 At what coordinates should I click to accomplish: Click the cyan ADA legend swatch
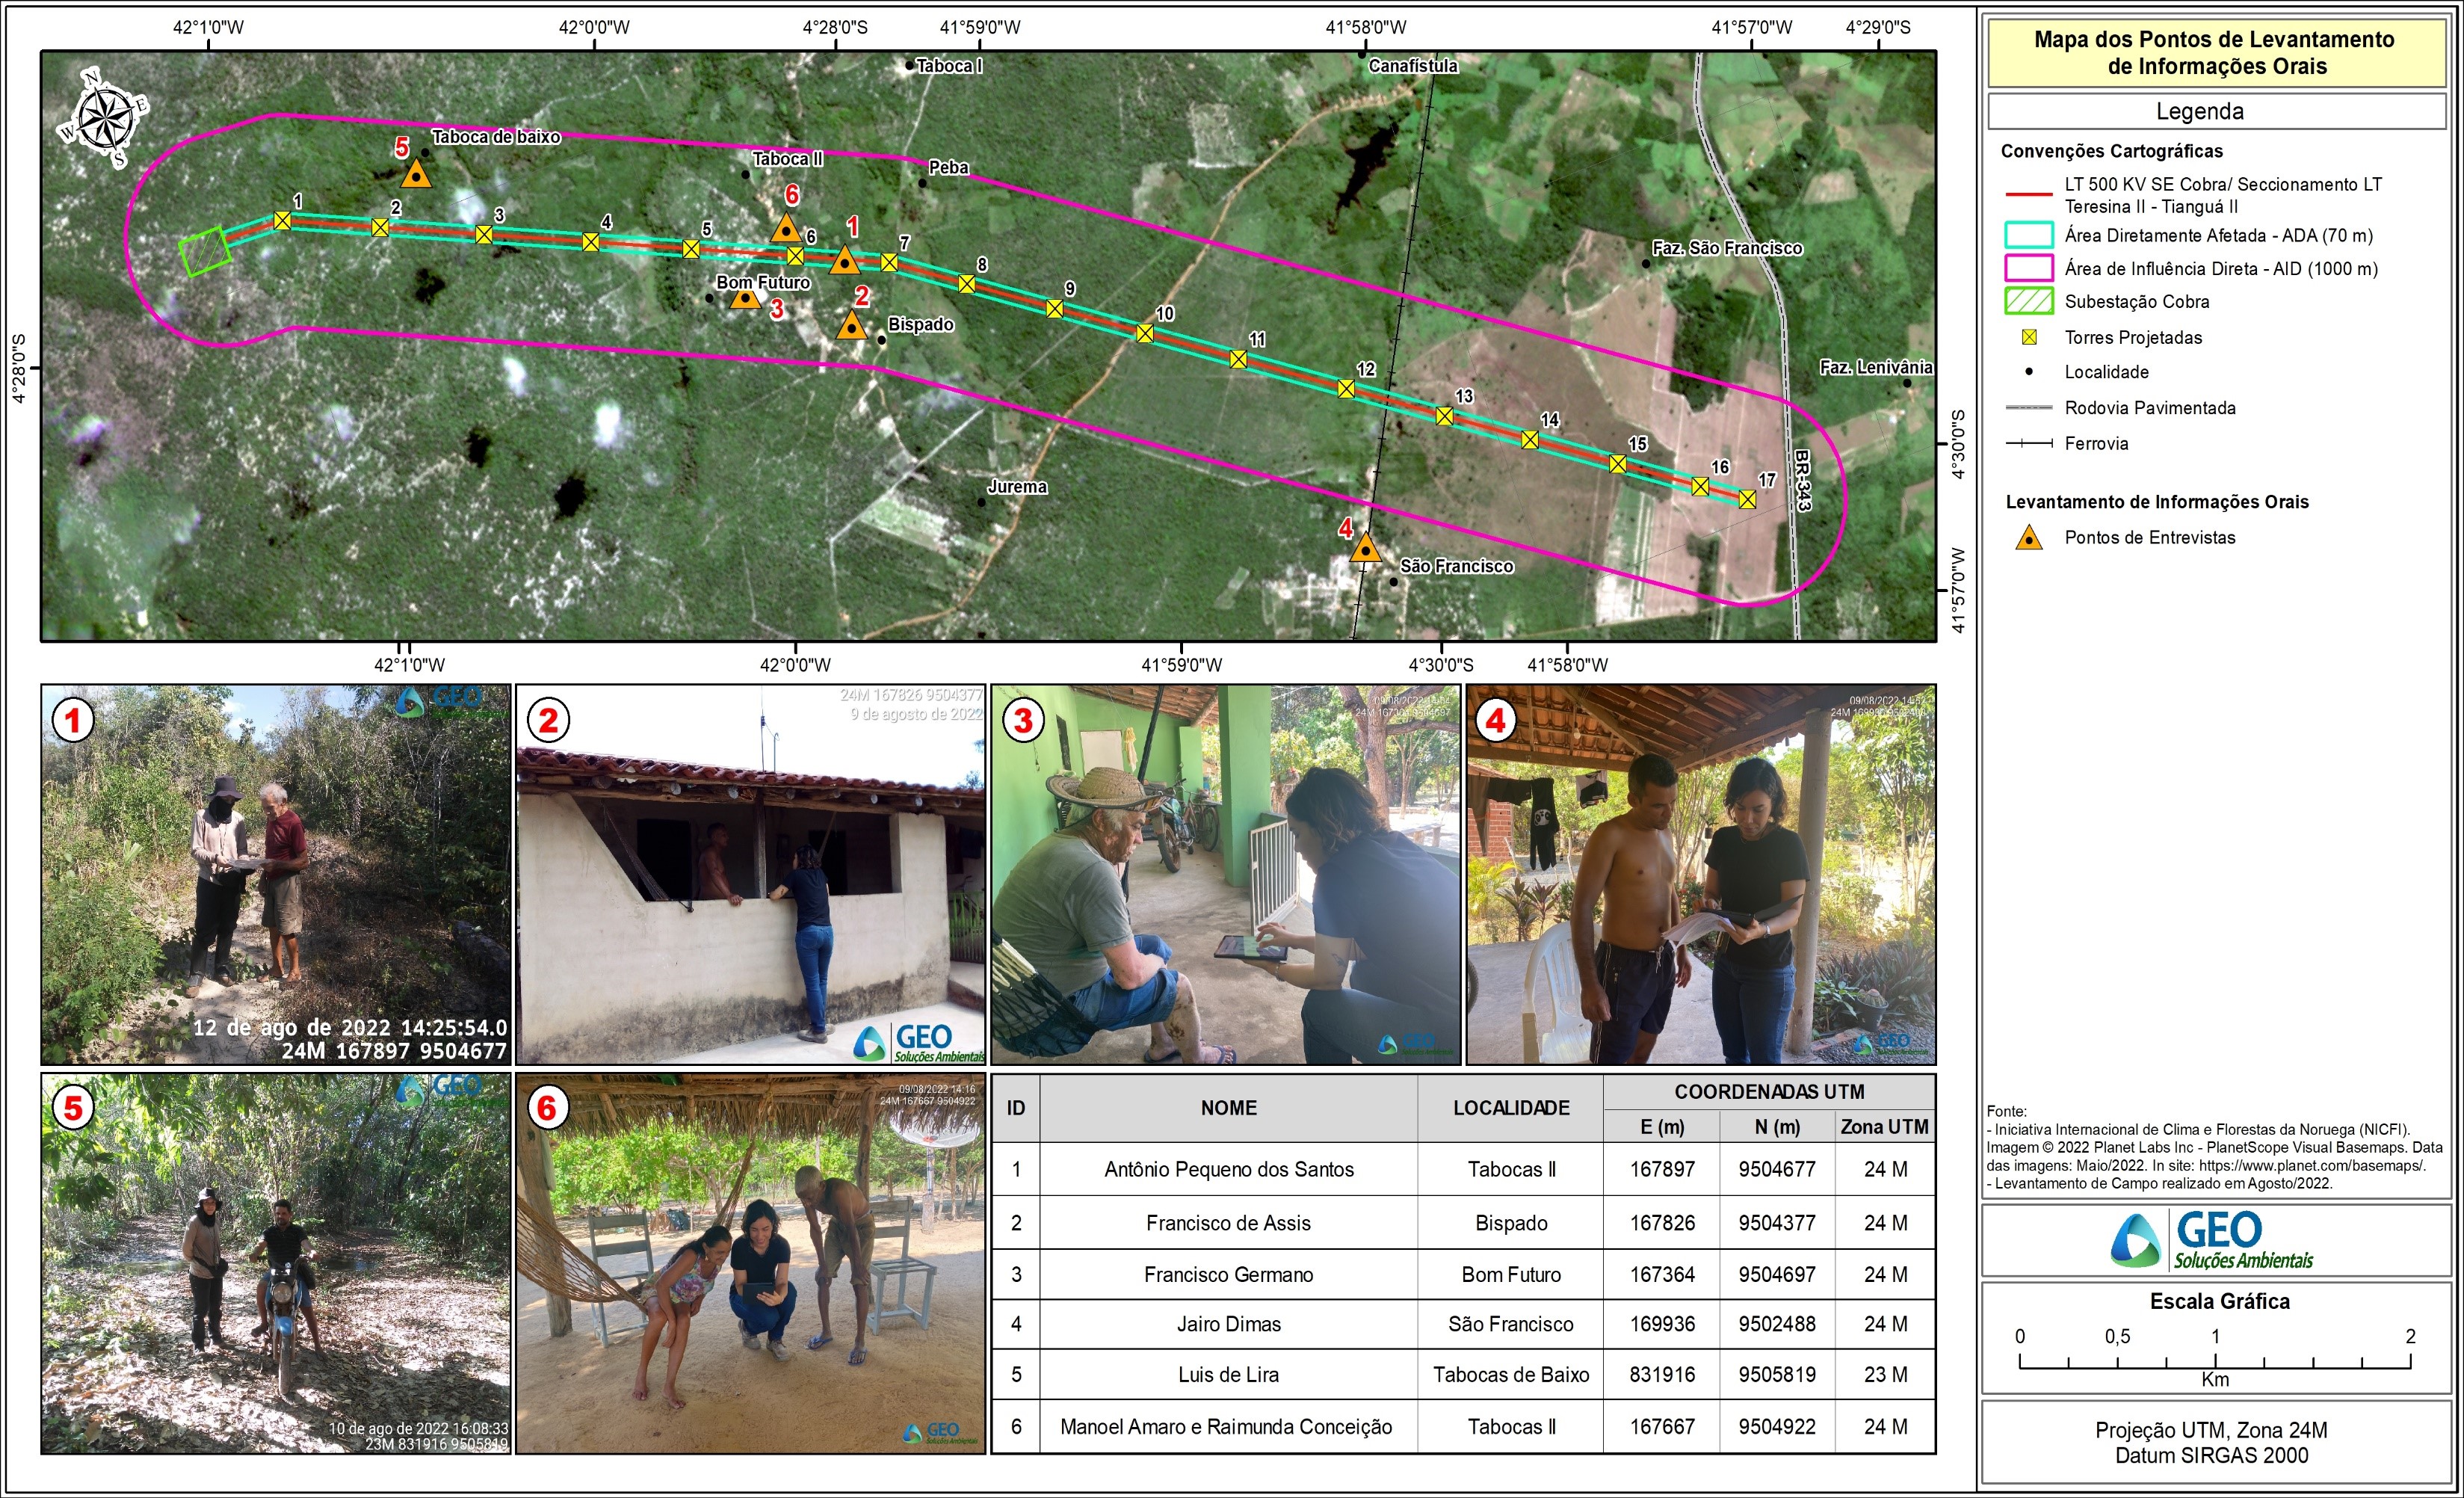pos(2029,236)
